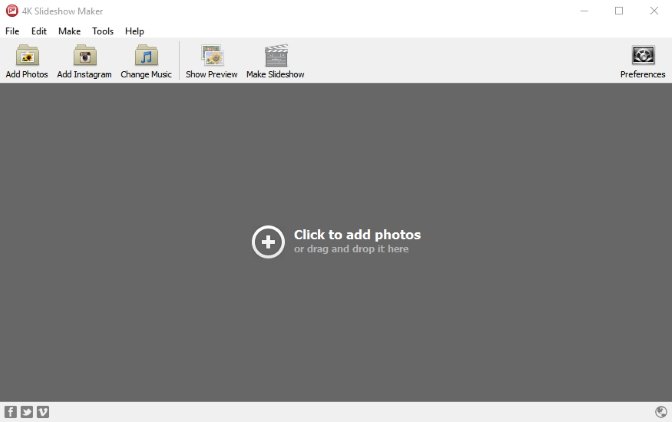Click the globe icon at bottom right

661,412
